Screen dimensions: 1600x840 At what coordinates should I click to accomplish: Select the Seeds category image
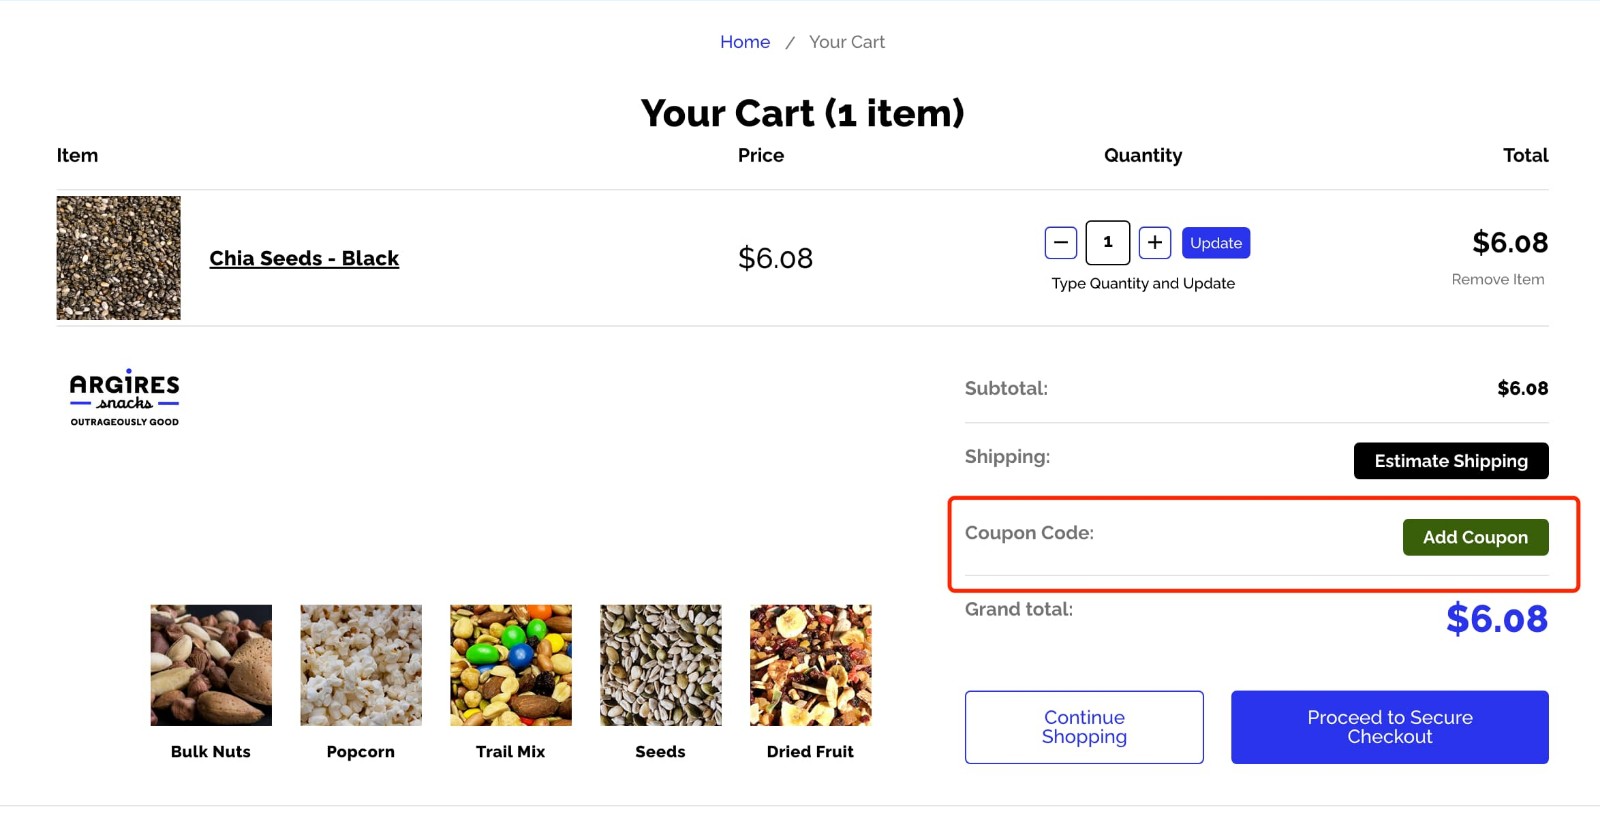pyautogui.click(x=661, y=664)
